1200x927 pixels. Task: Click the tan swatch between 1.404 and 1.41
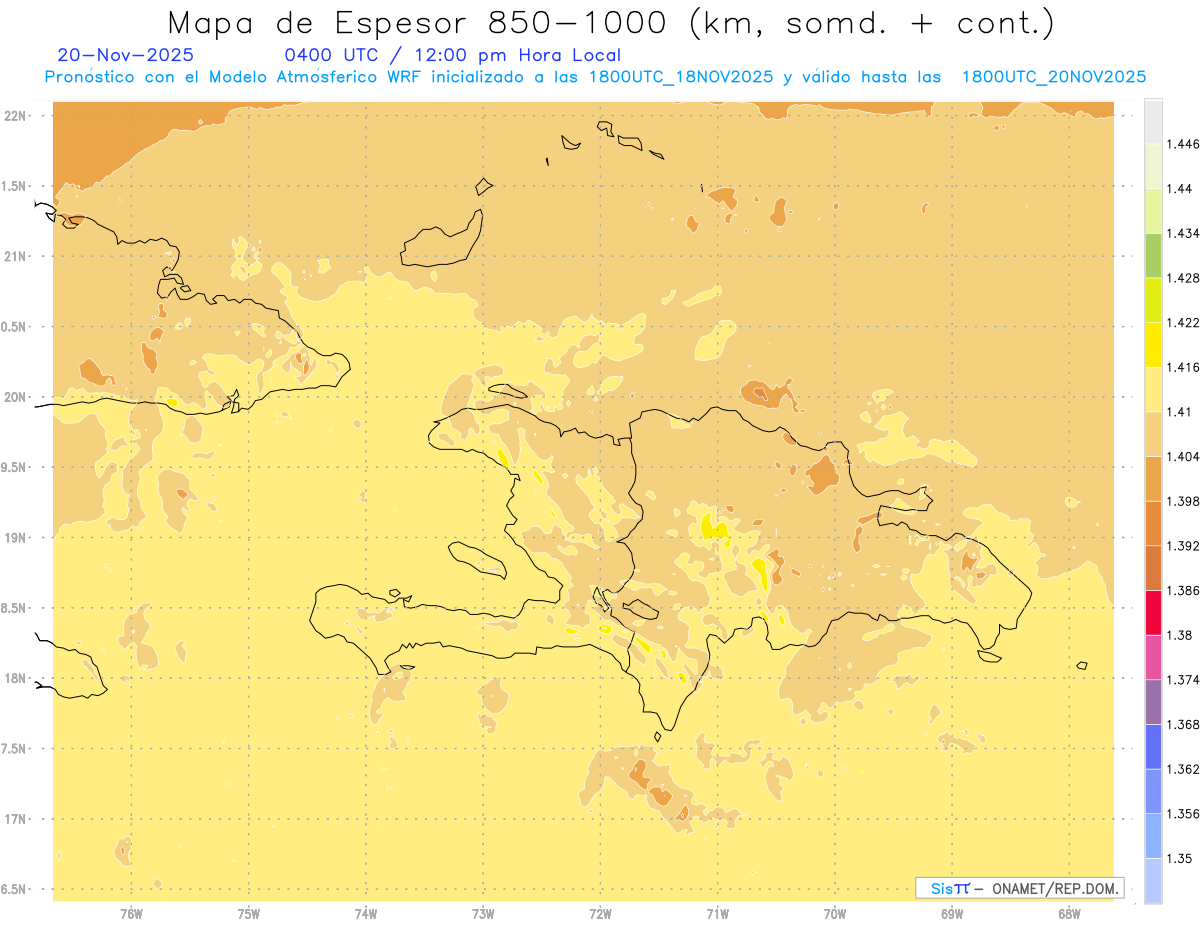tap(1153, 434)
